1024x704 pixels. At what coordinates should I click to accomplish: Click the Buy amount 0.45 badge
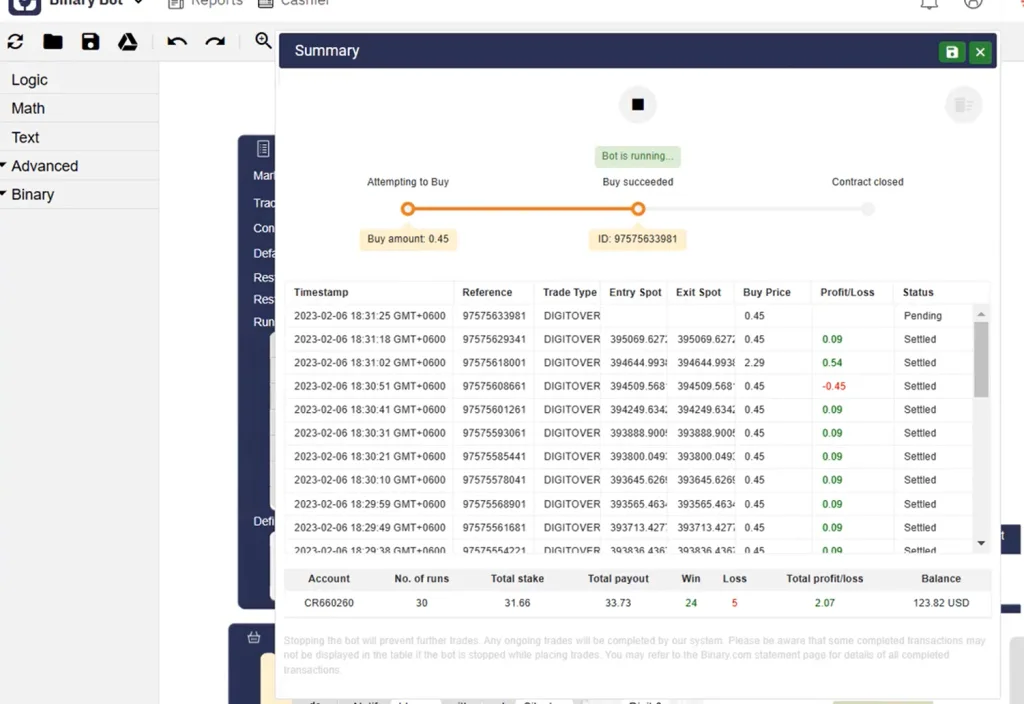(x=408, y=239)
